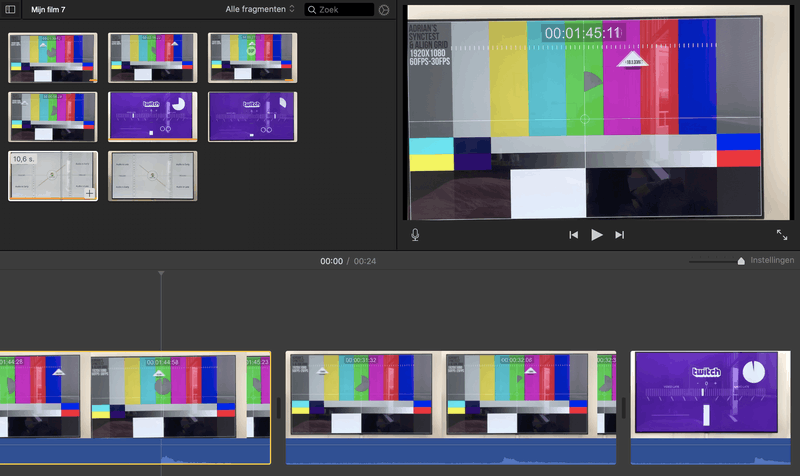The width and height of the screenshot is (800, 476).
Task: Click audio waveform under the Twitch clip
Action: [710, 452]
